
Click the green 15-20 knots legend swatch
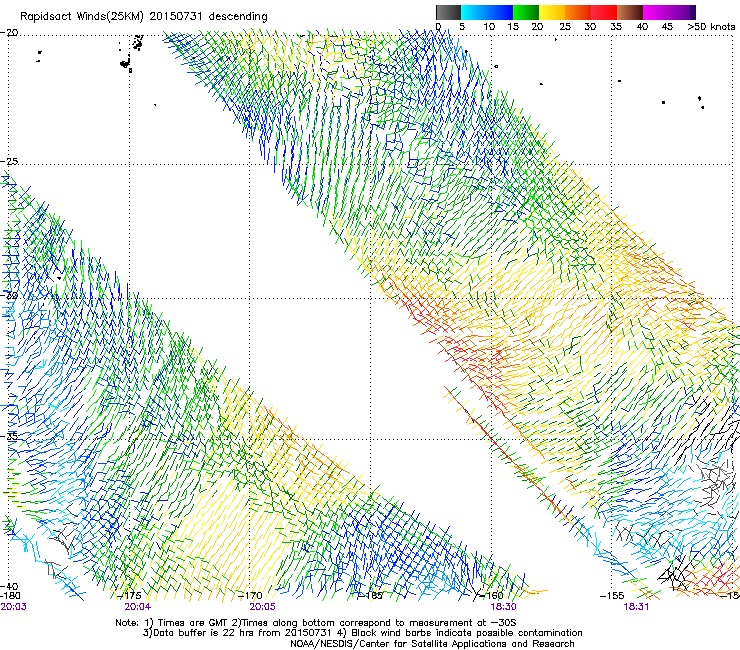(526, 12)
